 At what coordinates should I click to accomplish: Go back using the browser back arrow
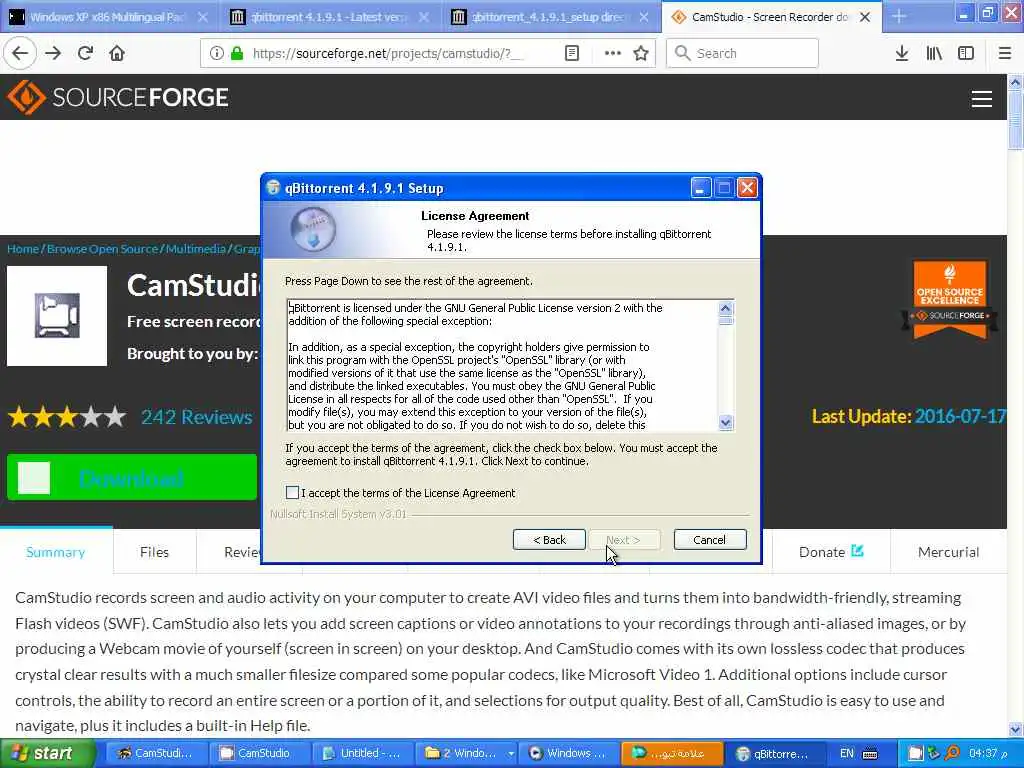click(x=20, y=54)
